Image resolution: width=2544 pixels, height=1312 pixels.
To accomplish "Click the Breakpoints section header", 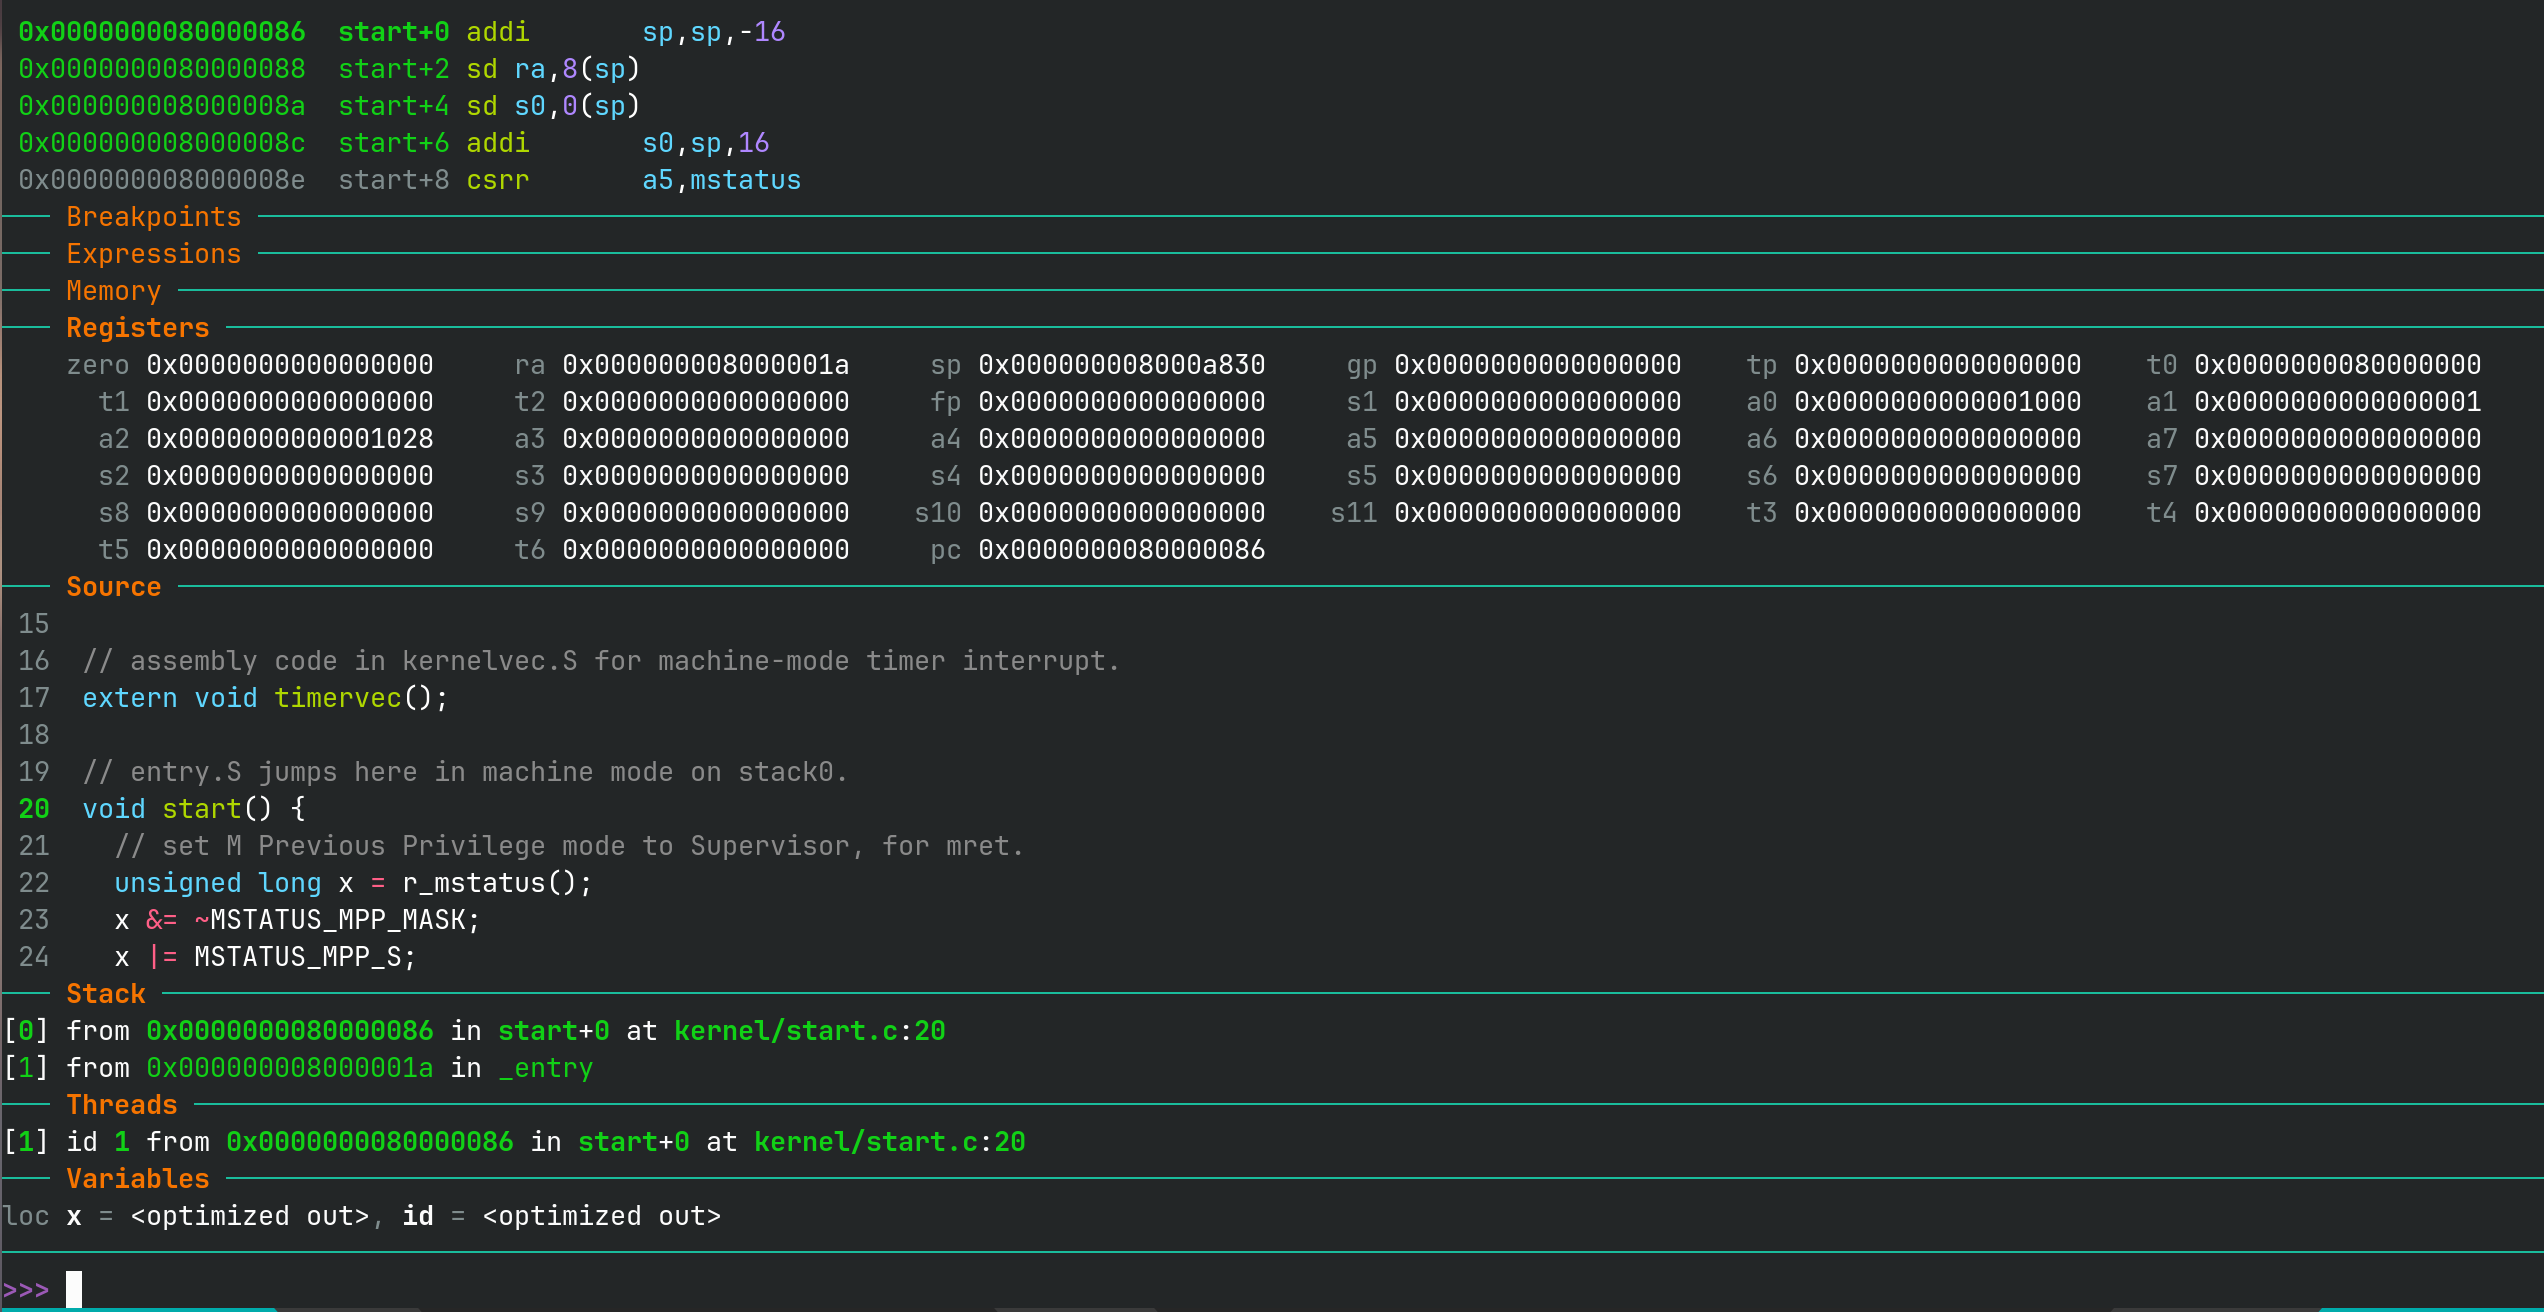I will coord(153,217).
